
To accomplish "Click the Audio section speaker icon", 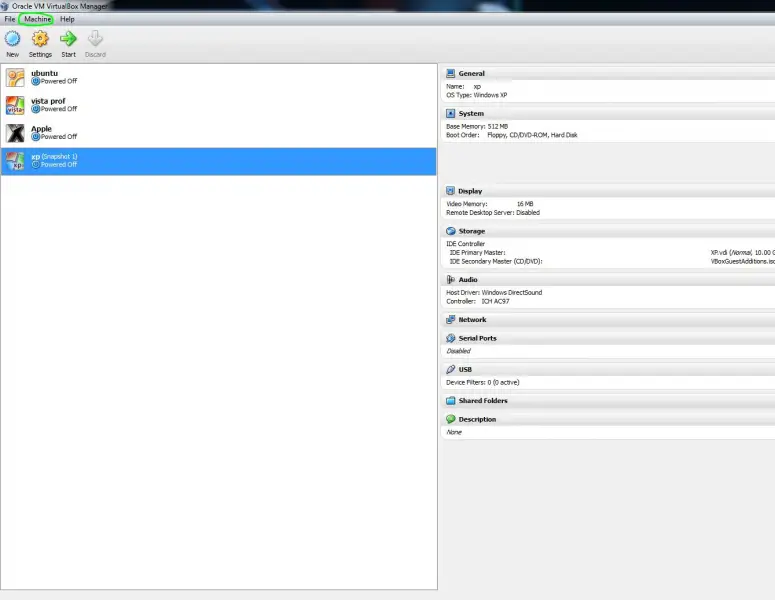I will 450,279.
